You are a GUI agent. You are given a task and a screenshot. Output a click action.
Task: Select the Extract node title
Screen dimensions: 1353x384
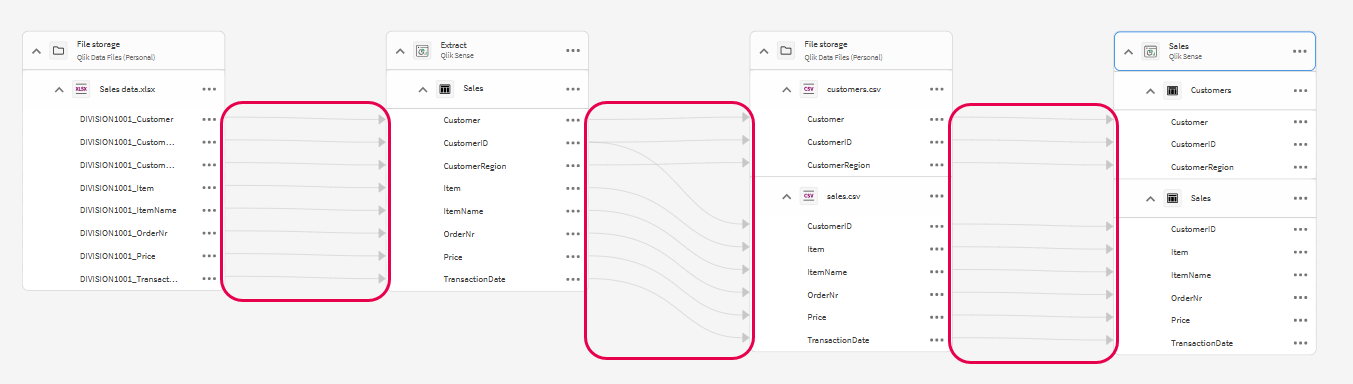(453, 45)
